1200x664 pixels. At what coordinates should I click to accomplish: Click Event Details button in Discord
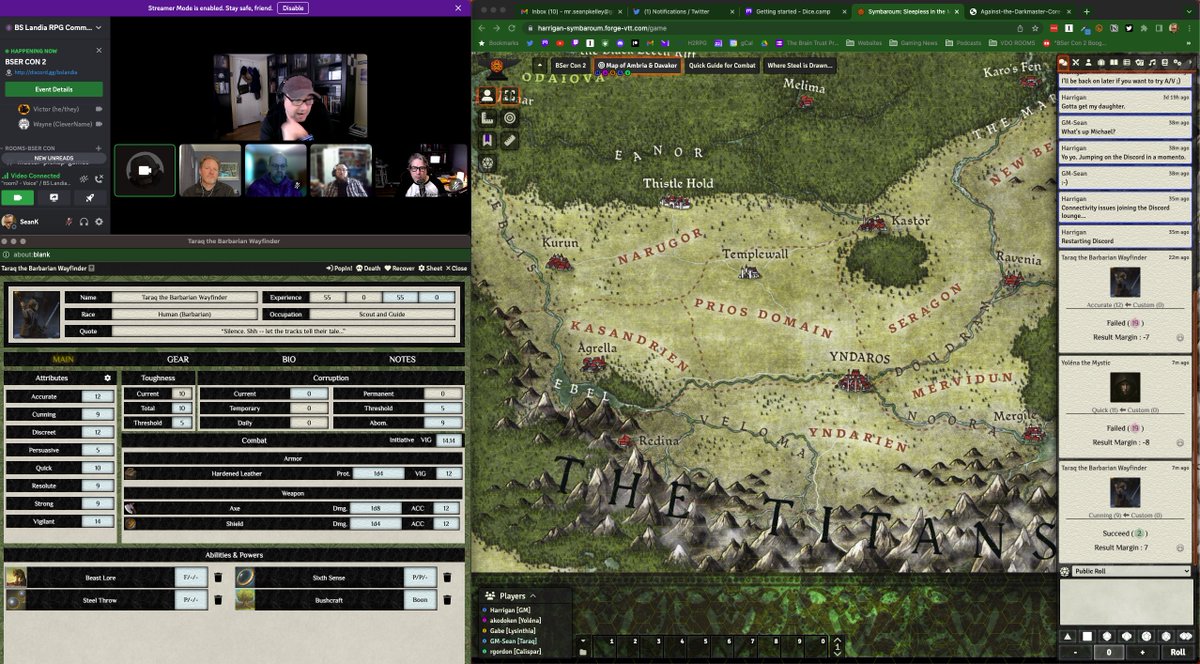tap(54, 89)
